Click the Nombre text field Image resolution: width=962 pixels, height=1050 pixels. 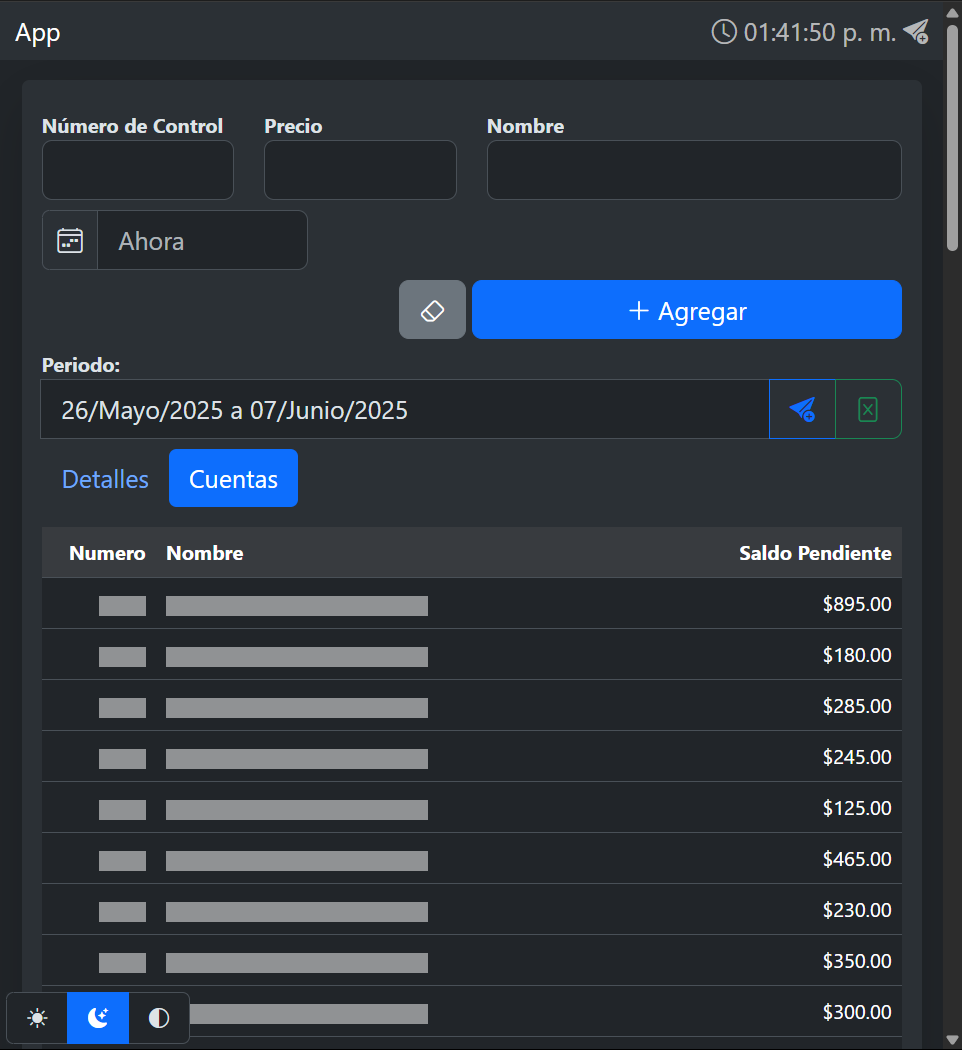click(694, 170)
